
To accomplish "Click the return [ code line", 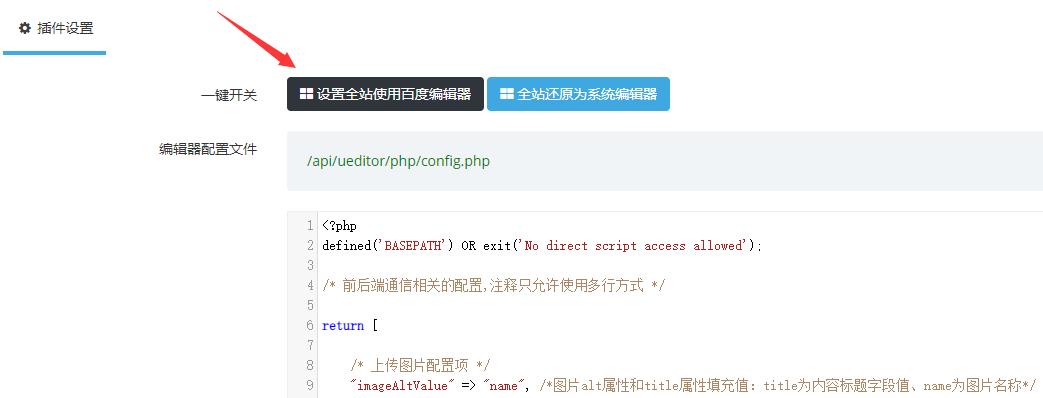I will (350, 326).
